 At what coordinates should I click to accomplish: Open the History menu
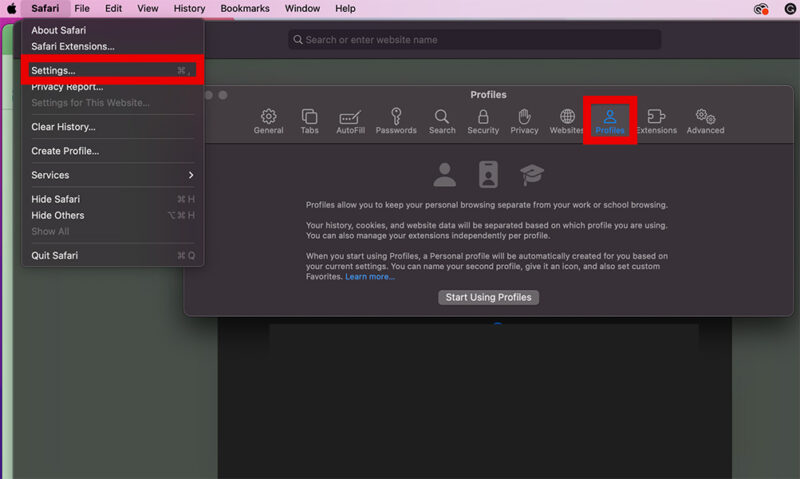click(x=189, y=8)
